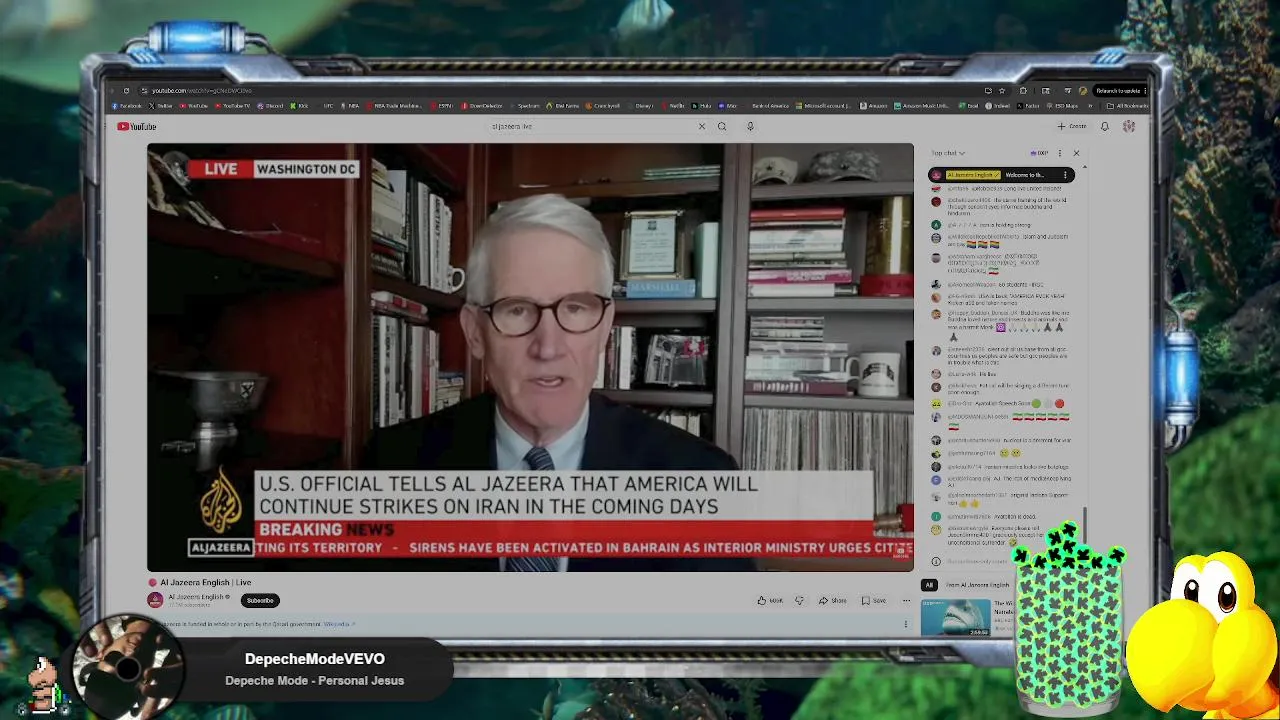The image size is (1280, 720).
Task: Open the Facebook bookmark
Action: coord(127,106)
